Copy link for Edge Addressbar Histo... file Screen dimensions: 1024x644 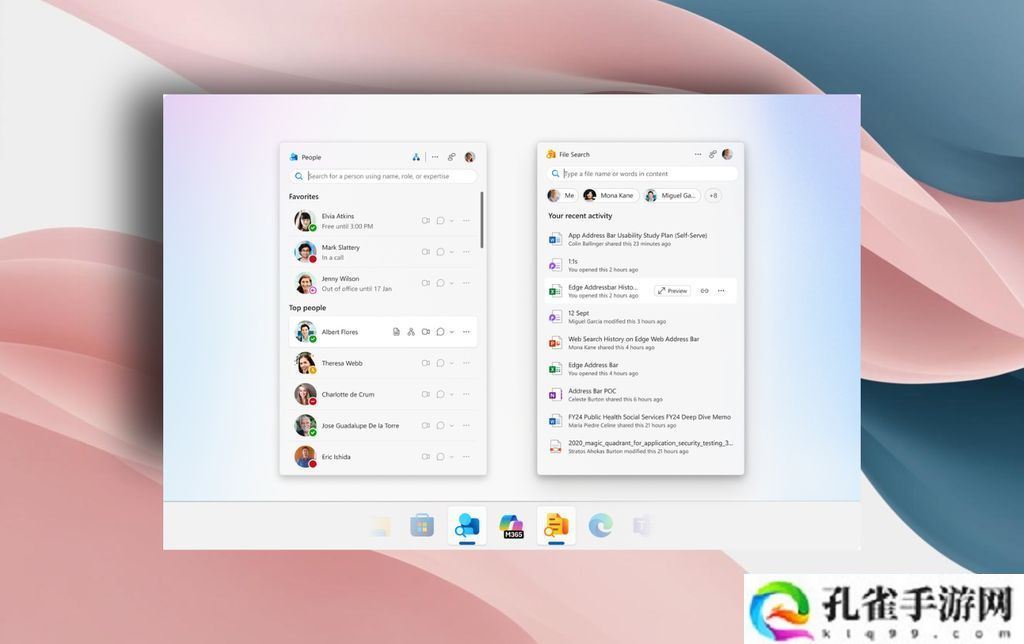pos(705,291)
